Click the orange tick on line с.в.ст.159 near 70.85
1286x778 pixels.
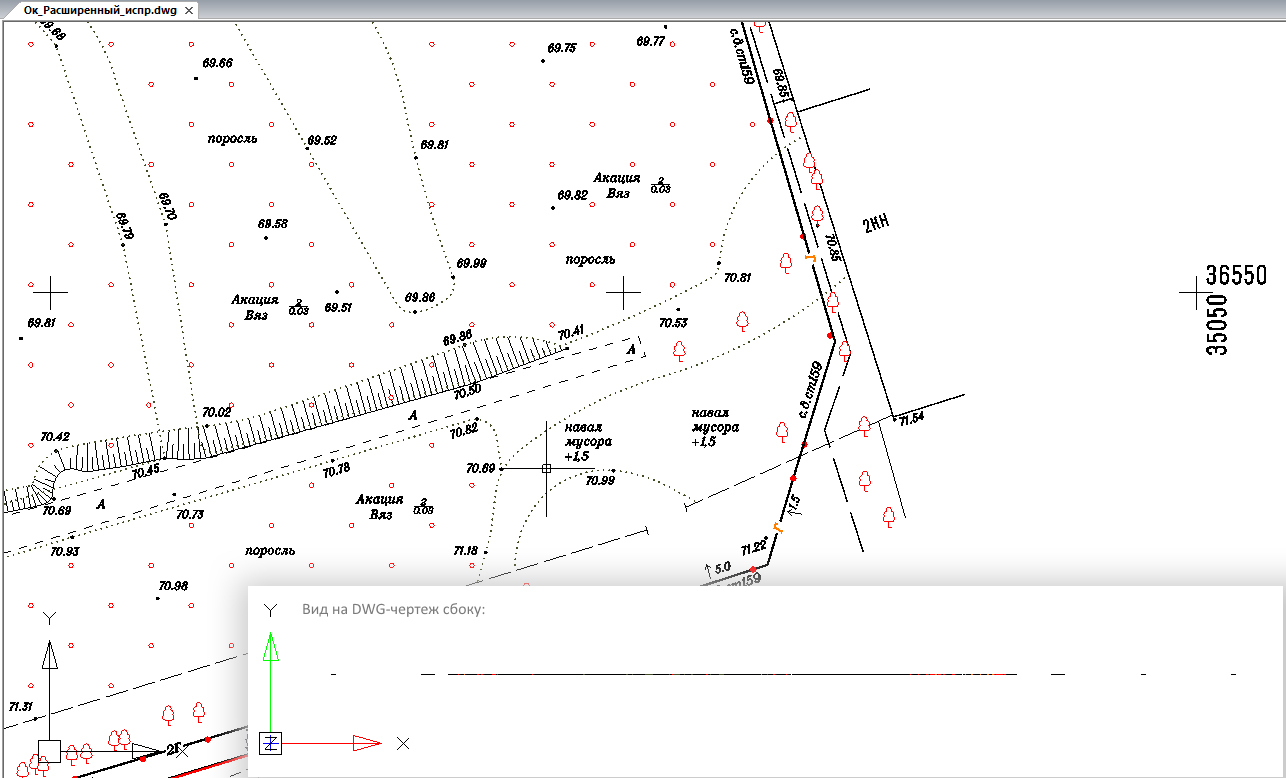812,258
